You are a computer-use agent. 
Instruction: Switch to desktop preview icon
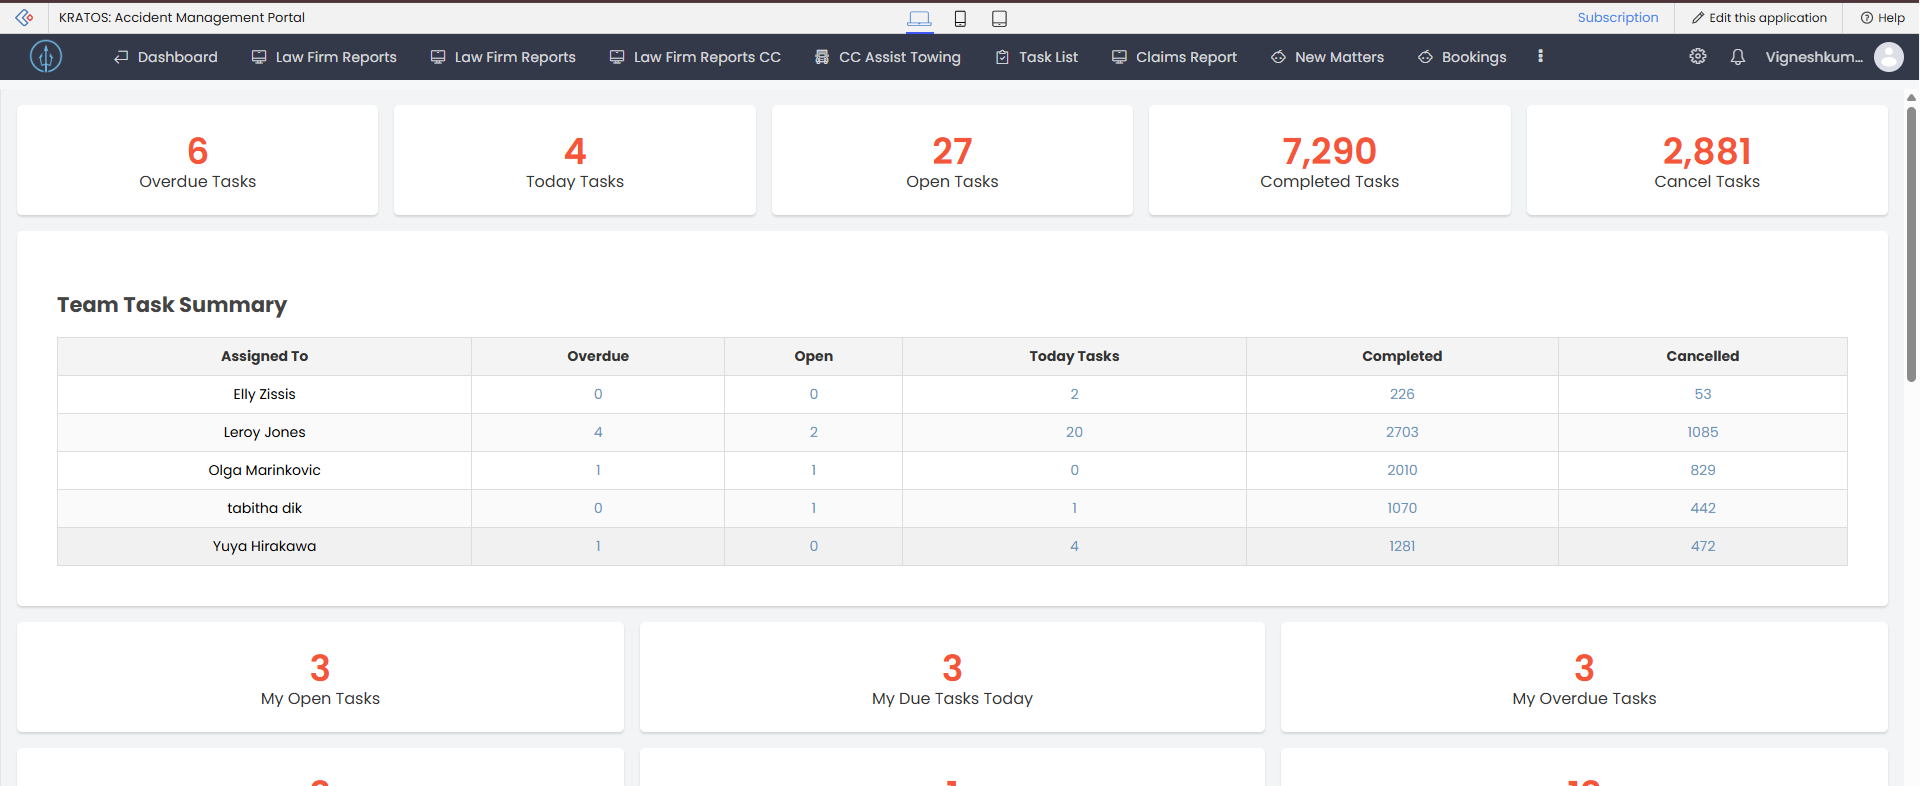[919, 18]
